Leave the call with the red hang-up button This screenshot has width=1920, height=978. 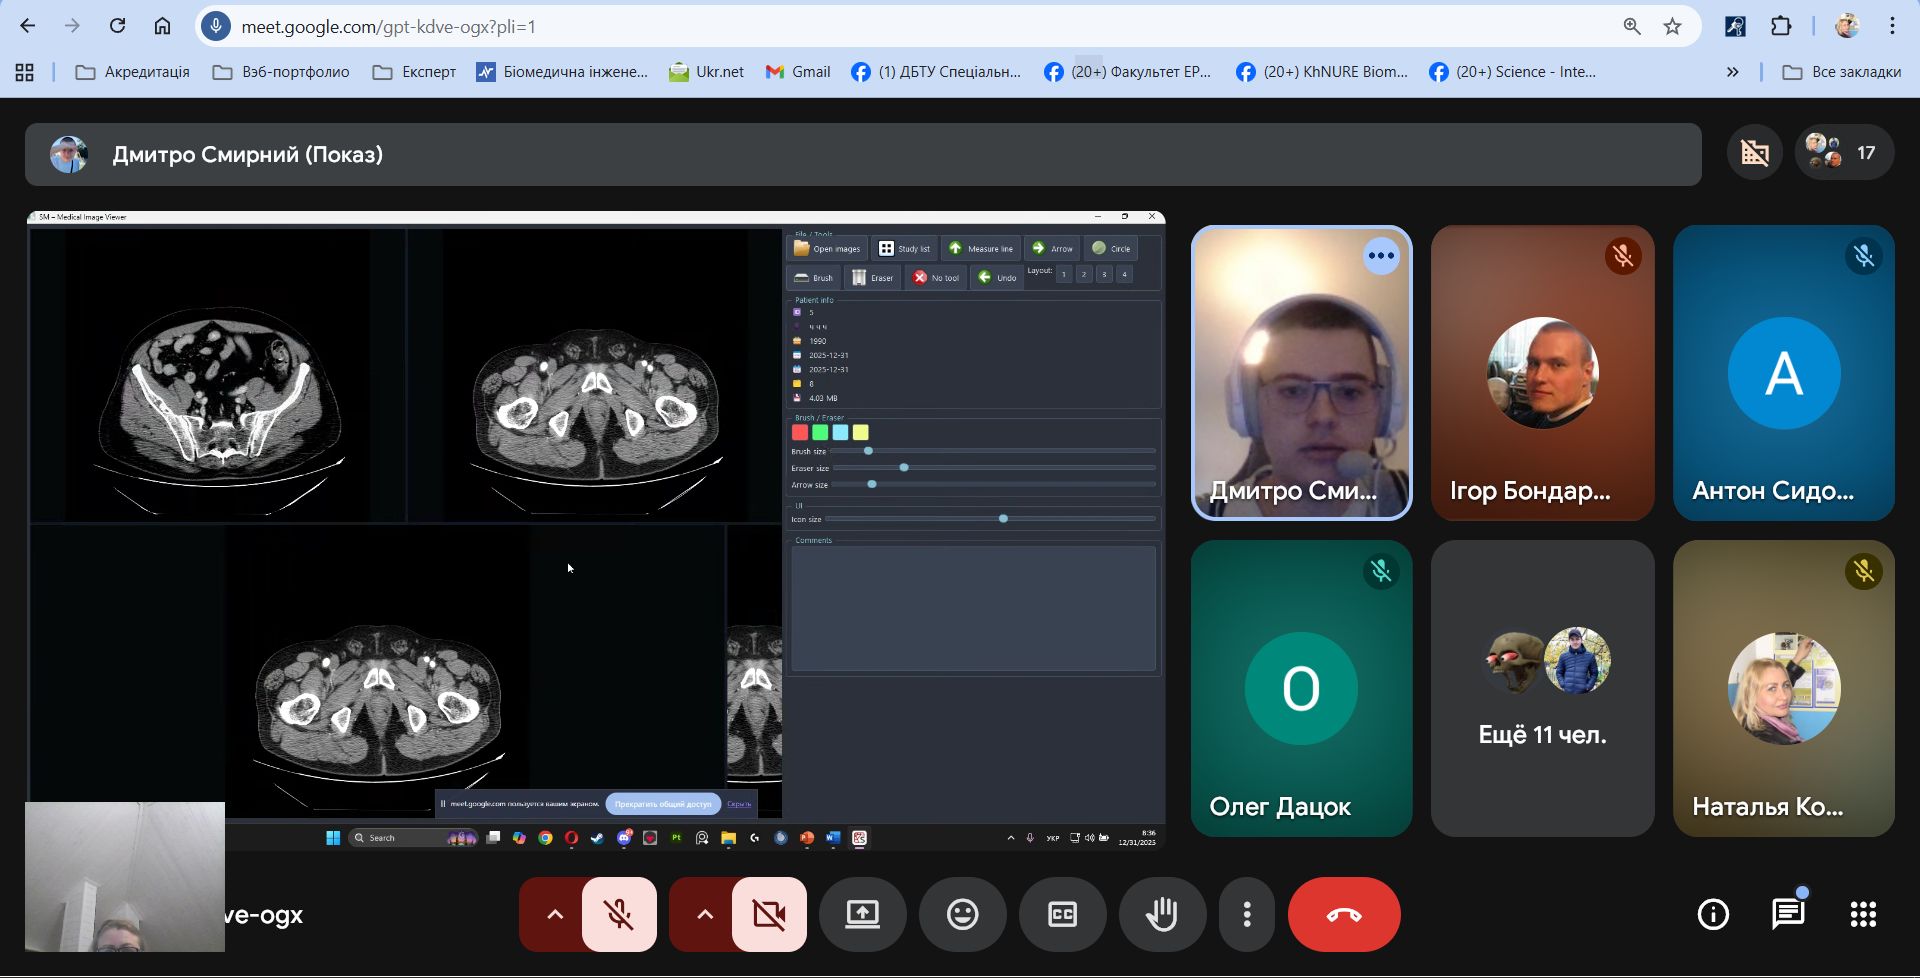pos(1343,914)
